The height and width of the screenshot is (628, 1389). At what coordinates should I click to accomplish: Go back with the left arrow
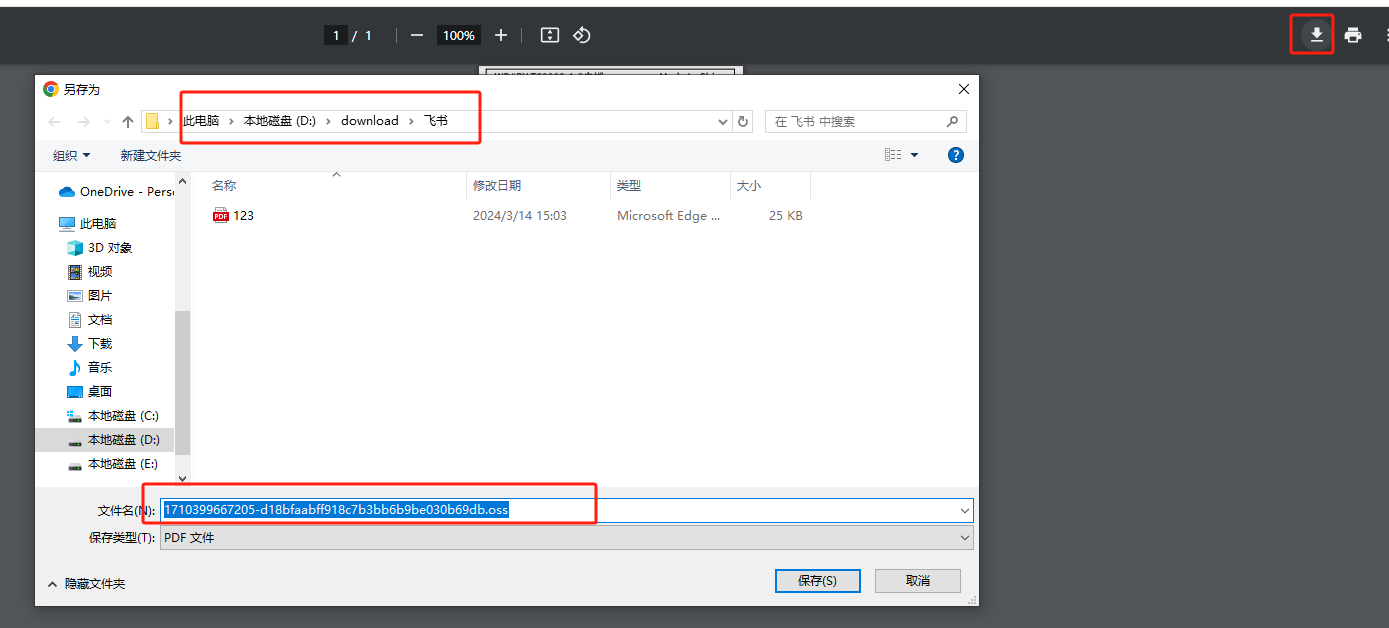tap(56, 121)
